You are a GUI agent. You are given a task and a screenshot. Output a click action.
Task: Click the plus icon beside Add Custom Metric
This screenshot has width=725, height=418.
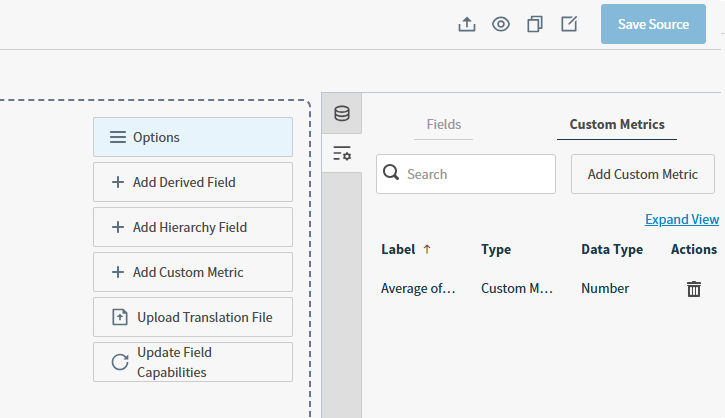pos(117,272)
